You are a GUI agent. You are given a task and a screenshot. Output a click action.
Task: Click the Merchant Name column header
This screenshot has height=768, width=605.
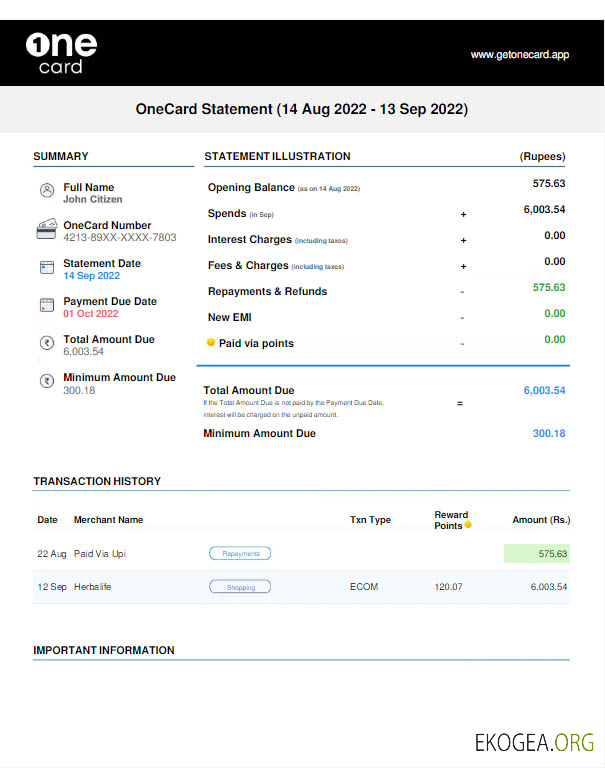pos(108,520)
